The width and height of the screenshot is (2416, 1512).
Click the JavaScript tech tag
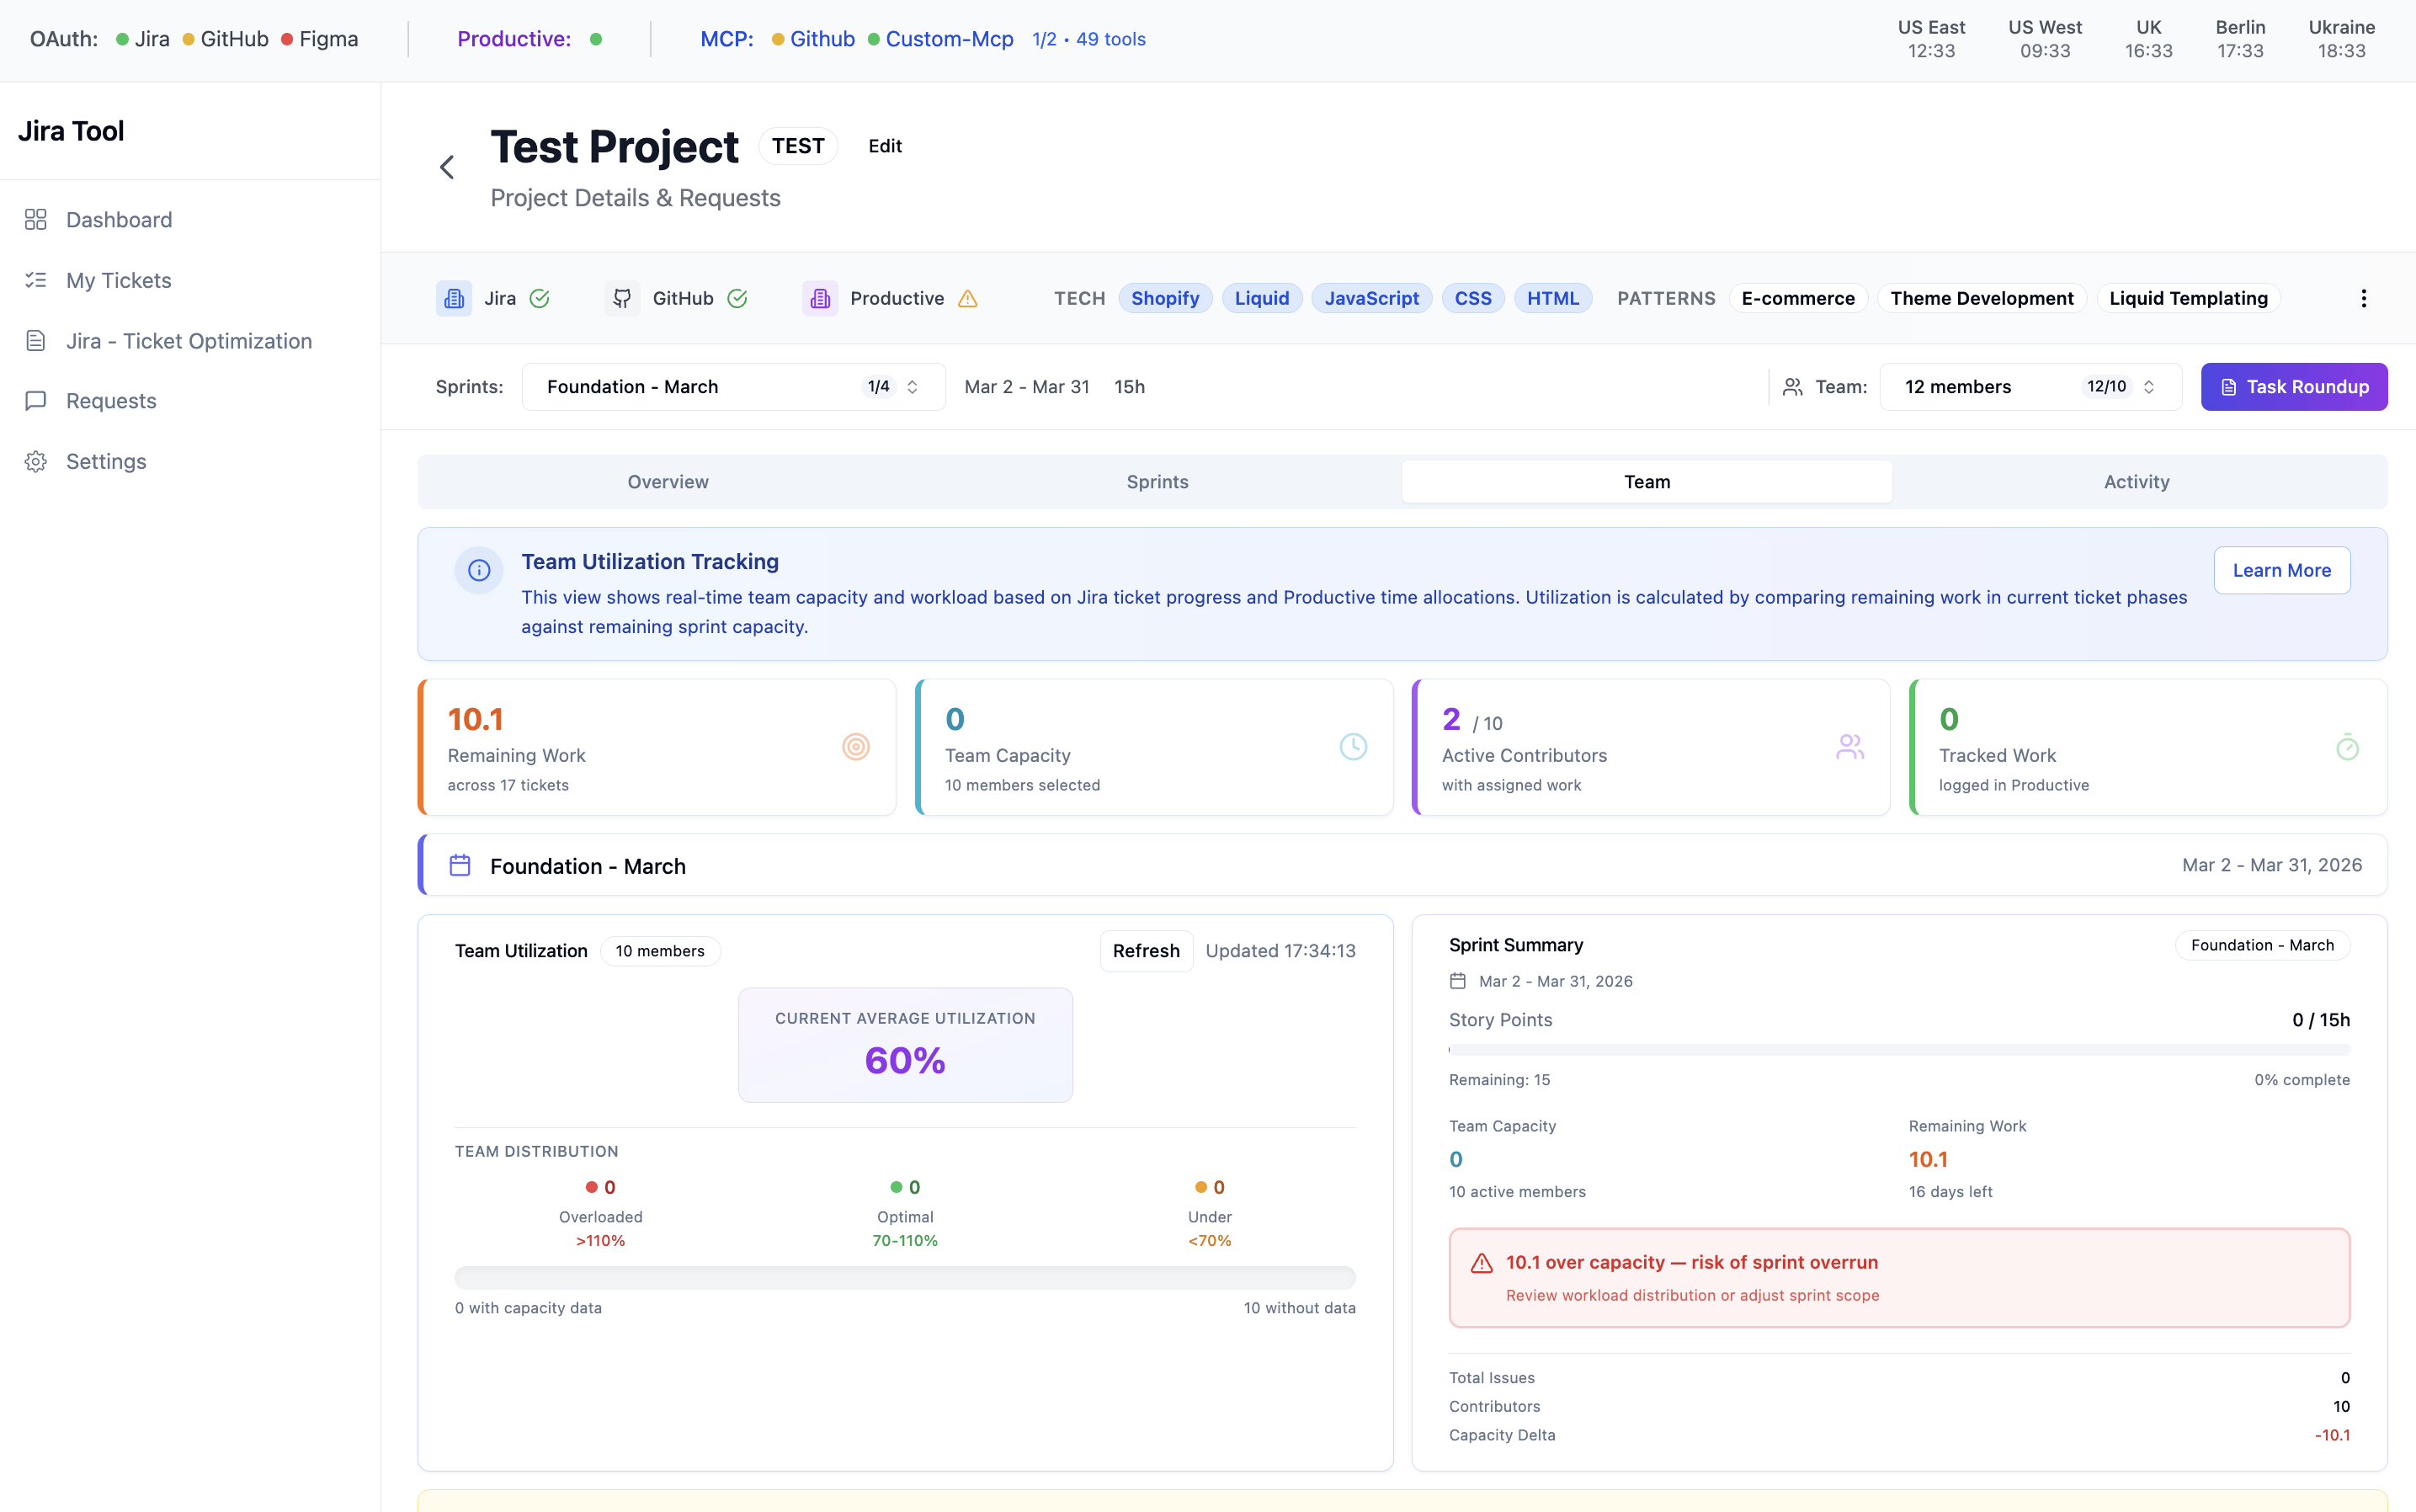(x=1371, y=298)
